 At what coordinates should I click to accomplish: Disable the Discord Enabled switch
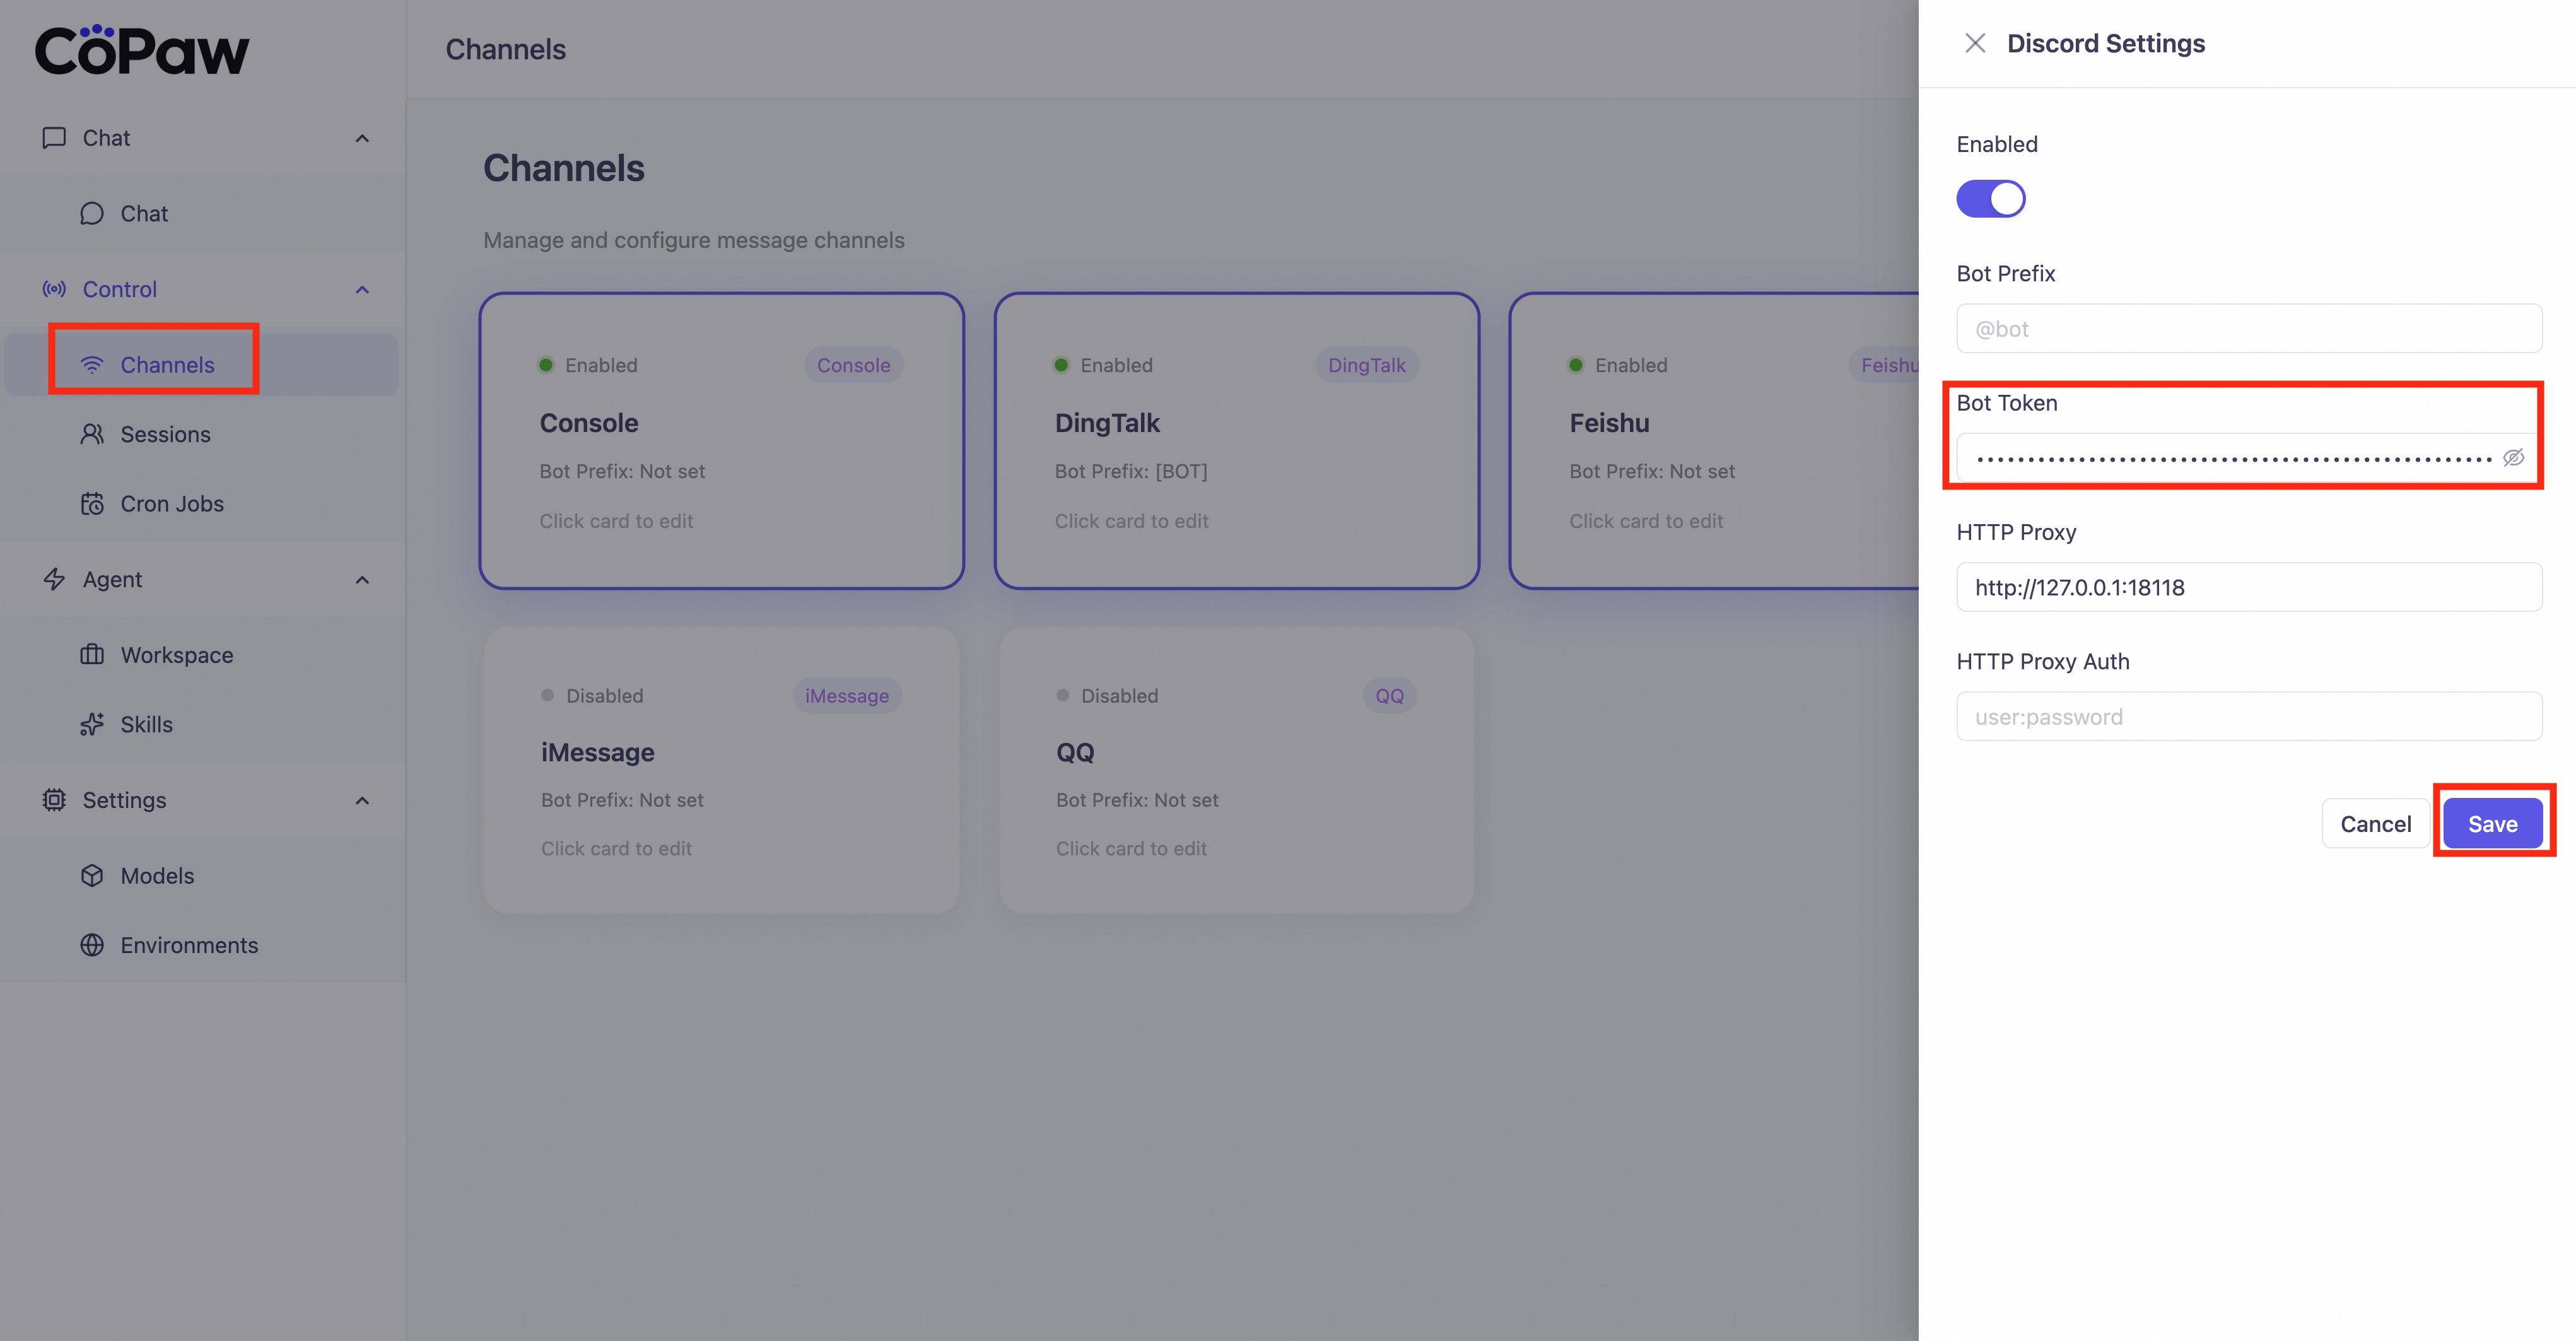(x=1990, y=199)
